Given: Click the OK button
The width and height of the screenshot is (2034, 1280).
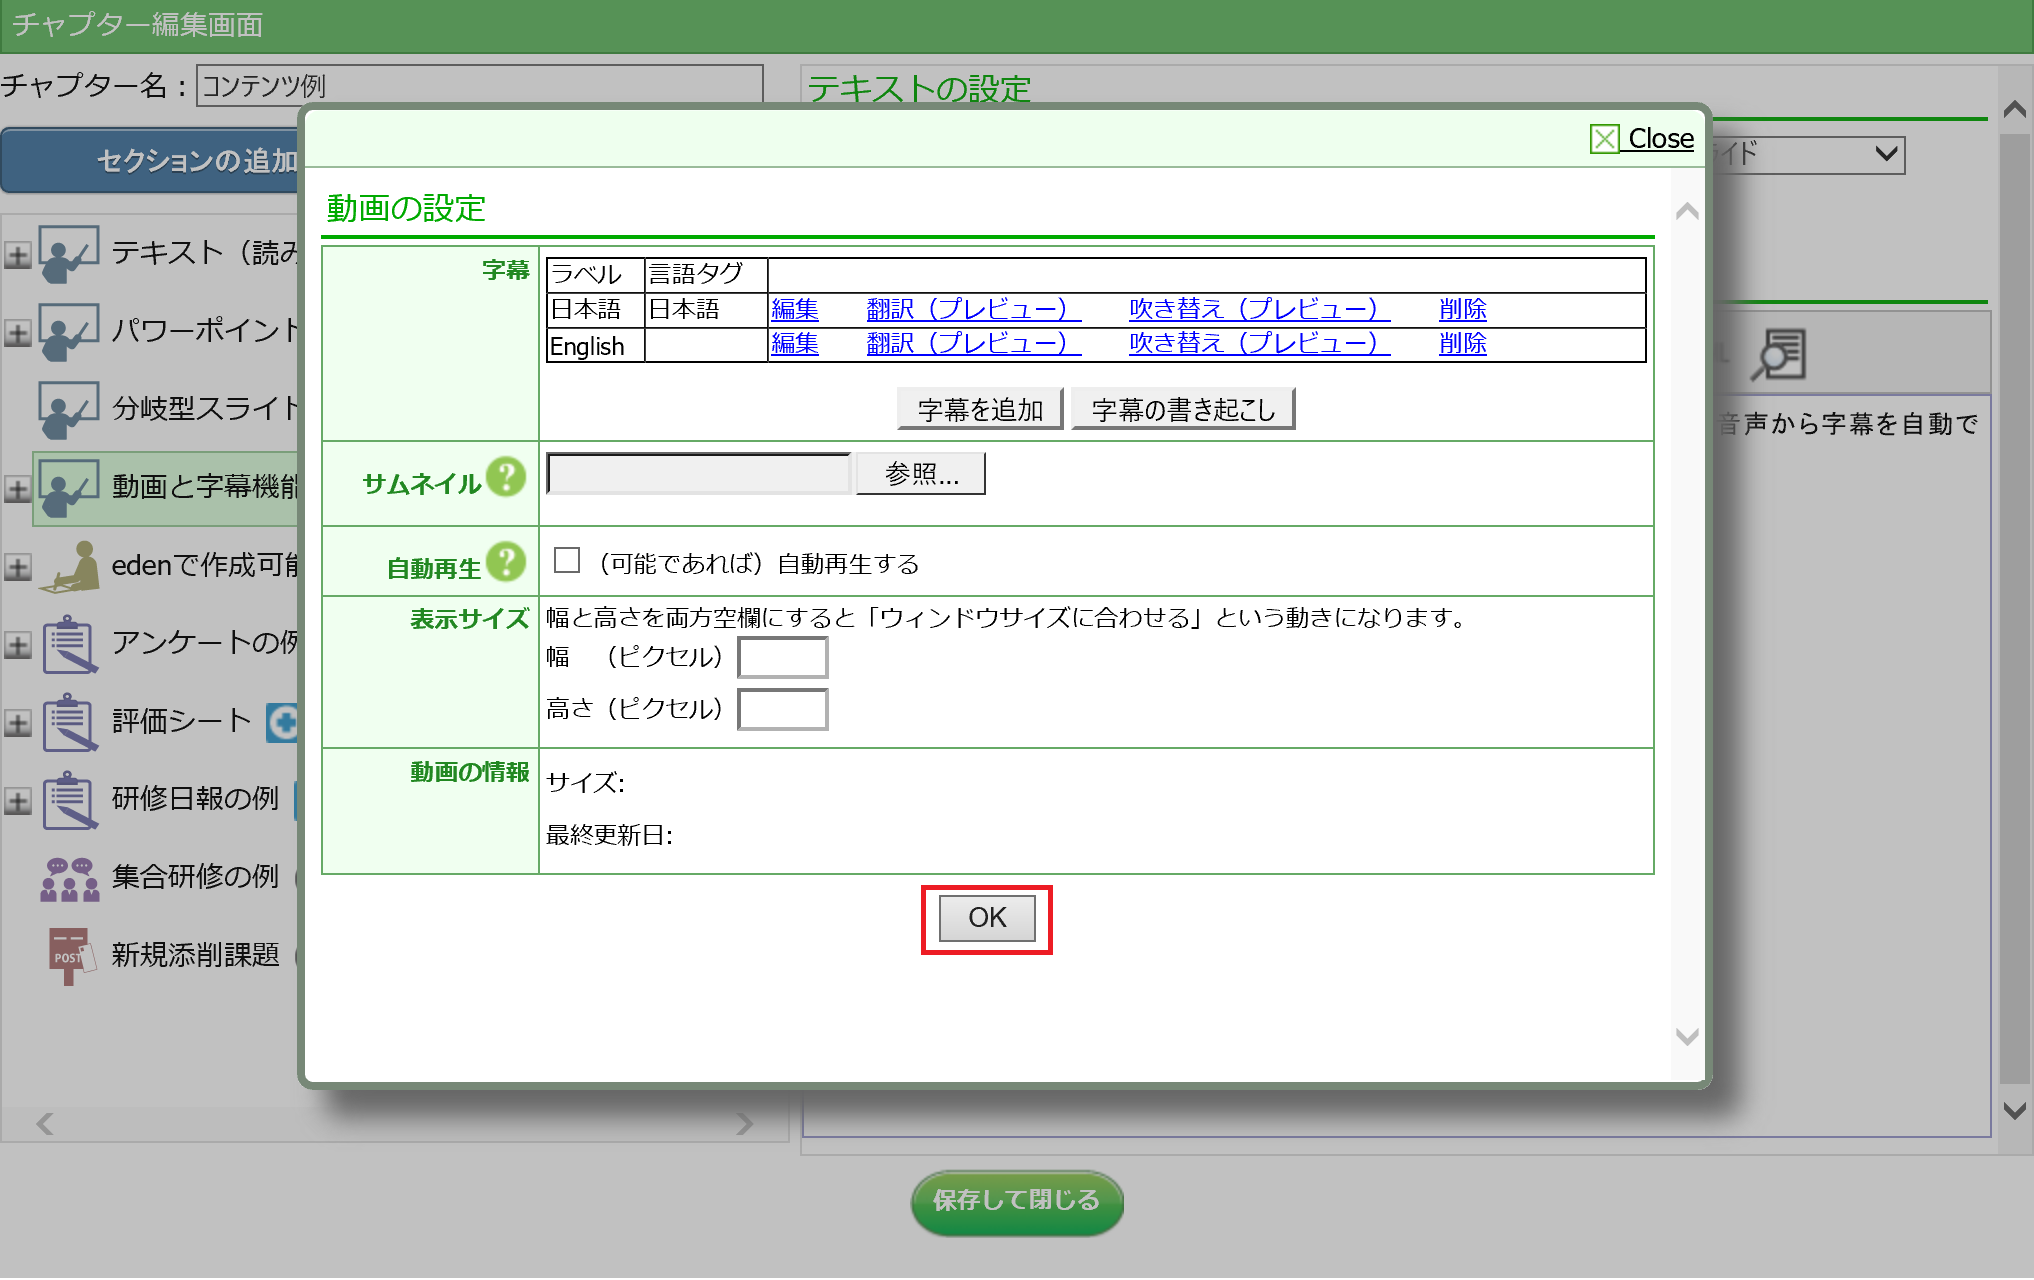Looking at the screenshot, I should click(986, 918).
